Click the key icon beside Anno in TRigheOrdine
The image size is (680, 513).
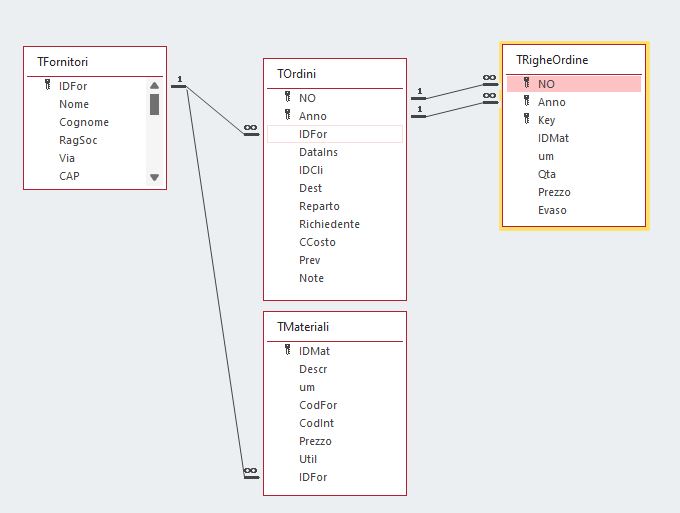pyautogui.click(x=526, y=101)
